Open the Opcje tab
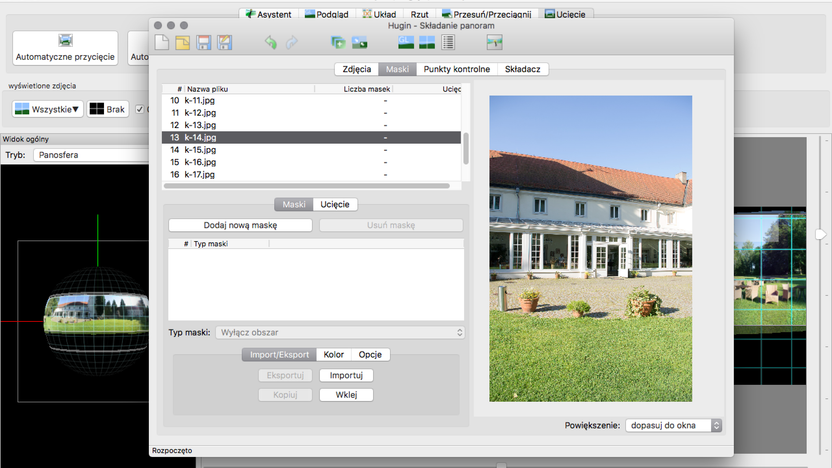 [370, 354]
